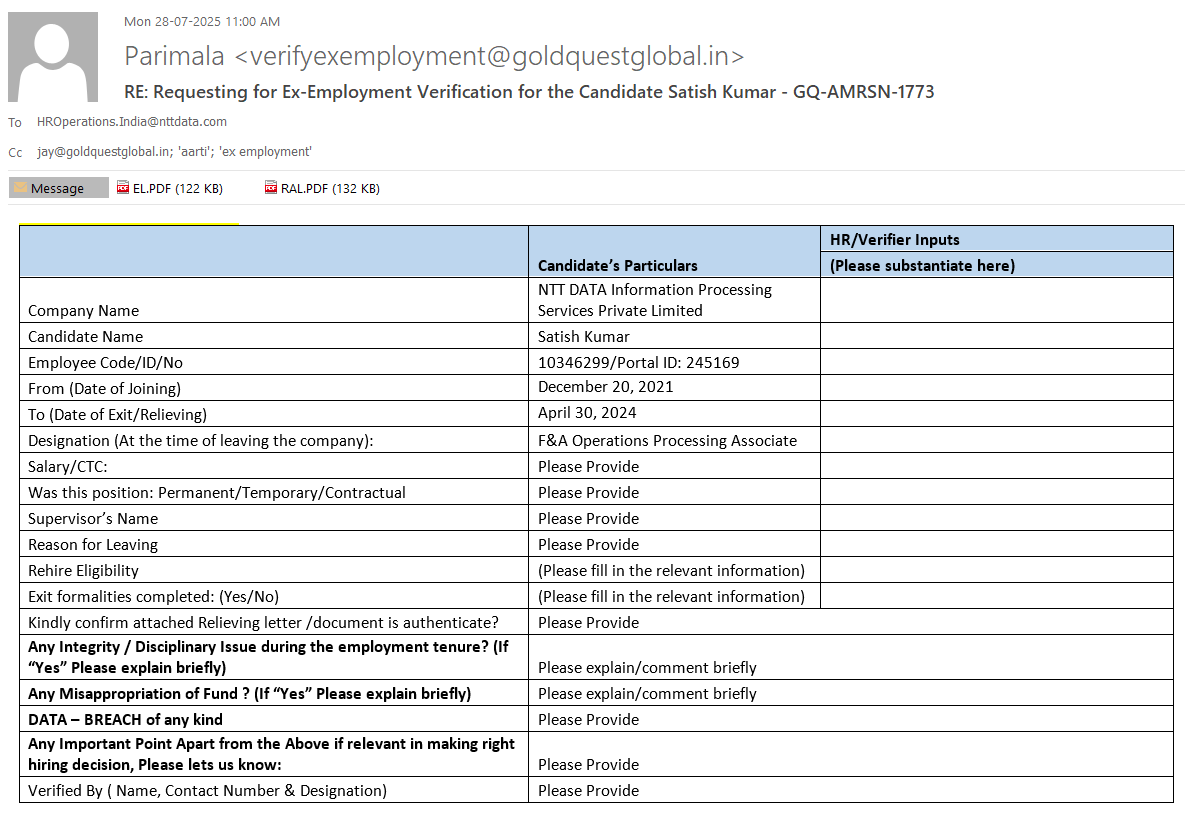The height and width of the screenshot is (813, 1185).
Task: Click the April 30, 2024 cell
Action: click(x=674, y=413)
